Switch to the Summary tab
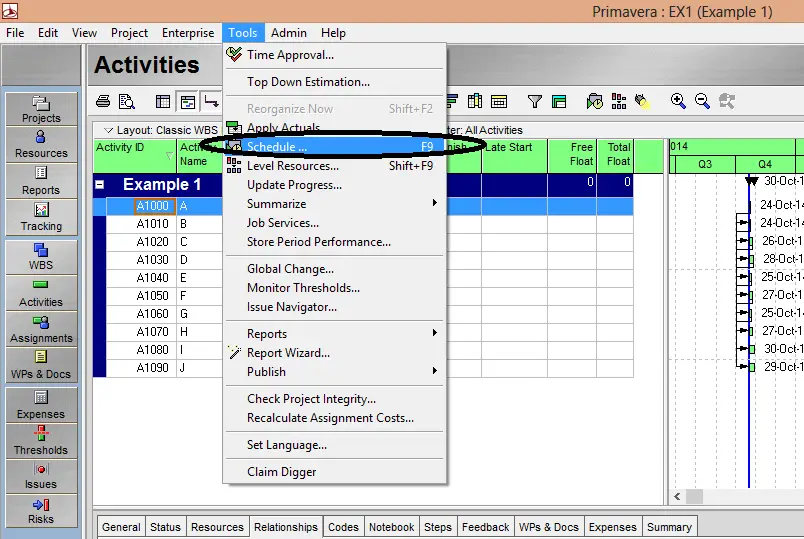 point(669,527)
